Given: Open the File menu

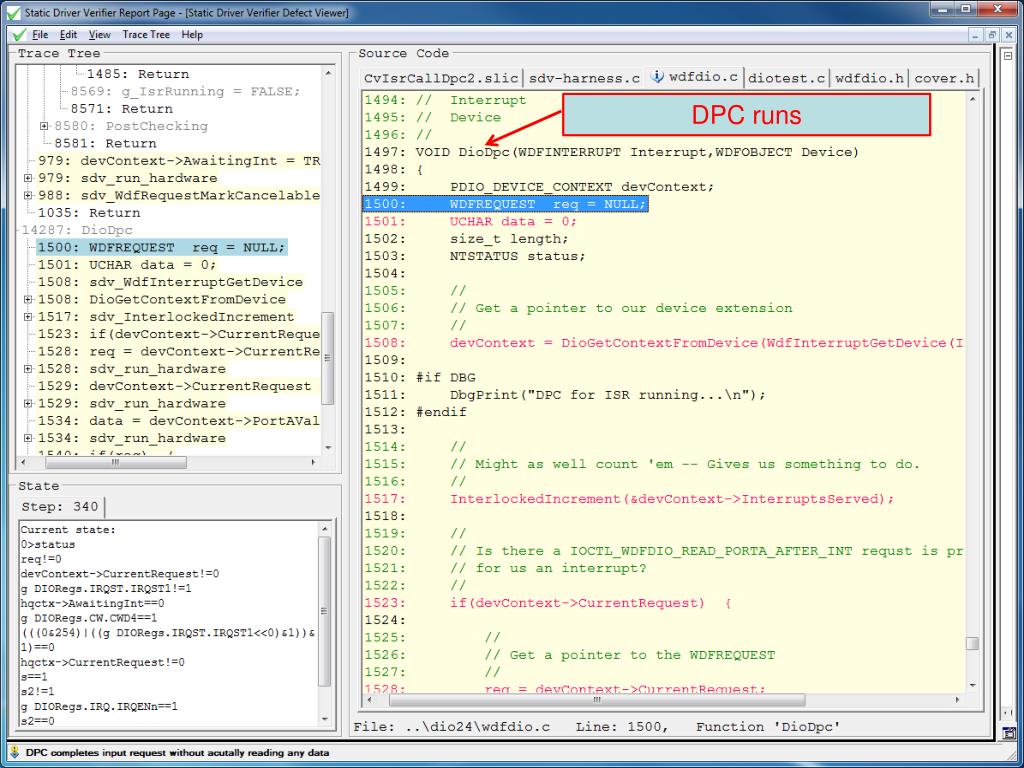Looking at the screenshot, I should click(x=40, y=35).
